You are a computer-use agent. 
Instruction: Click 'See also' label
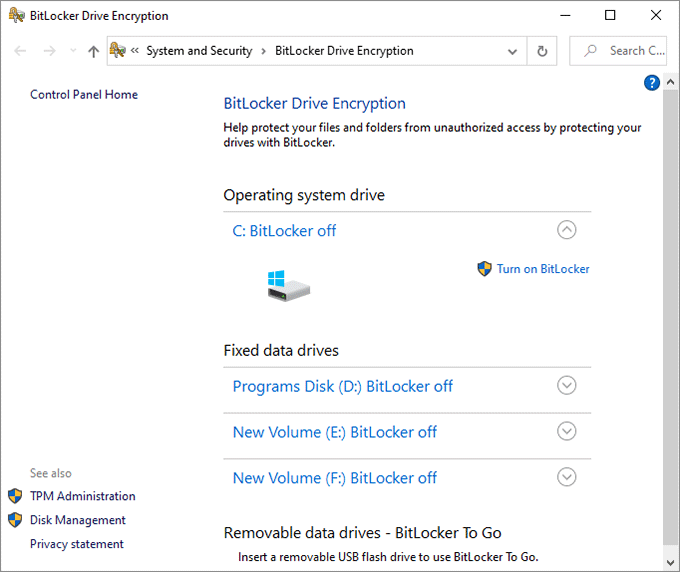51,473
